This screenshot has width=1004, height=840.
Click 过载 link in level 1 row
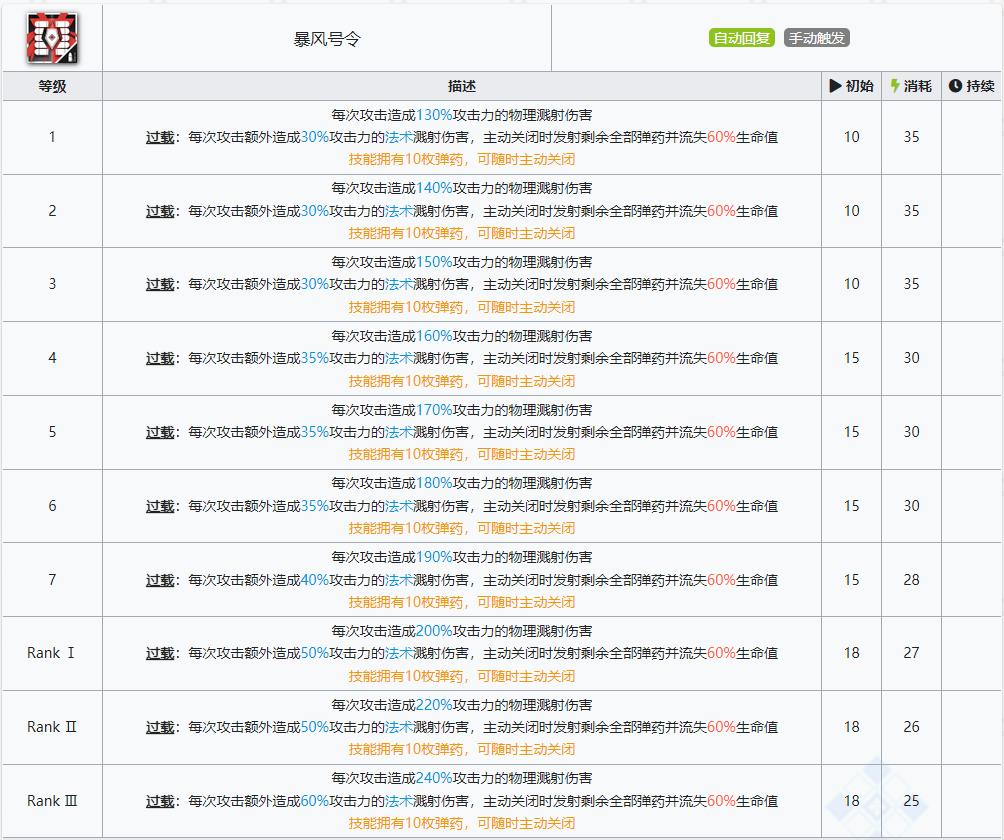click(x=159, y=137)
